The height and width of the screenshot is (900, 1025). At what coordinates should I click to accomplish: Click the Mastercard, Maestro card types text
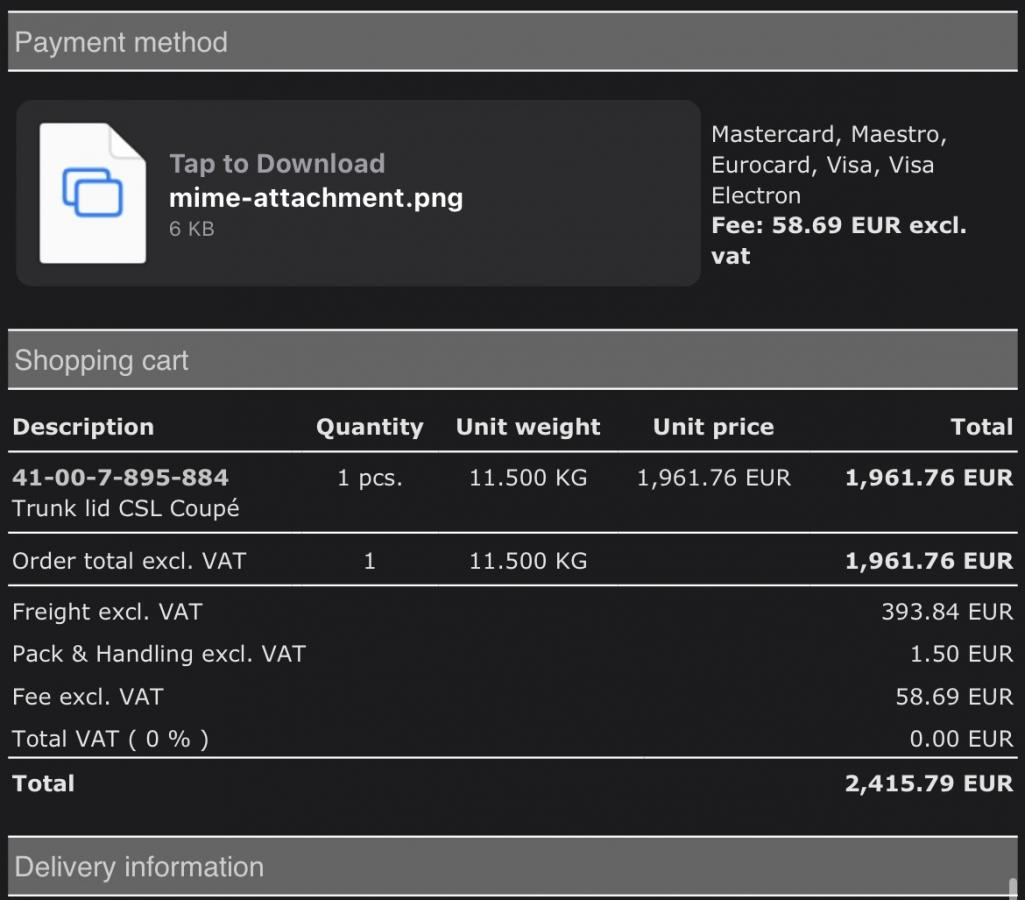pos(828,135)
